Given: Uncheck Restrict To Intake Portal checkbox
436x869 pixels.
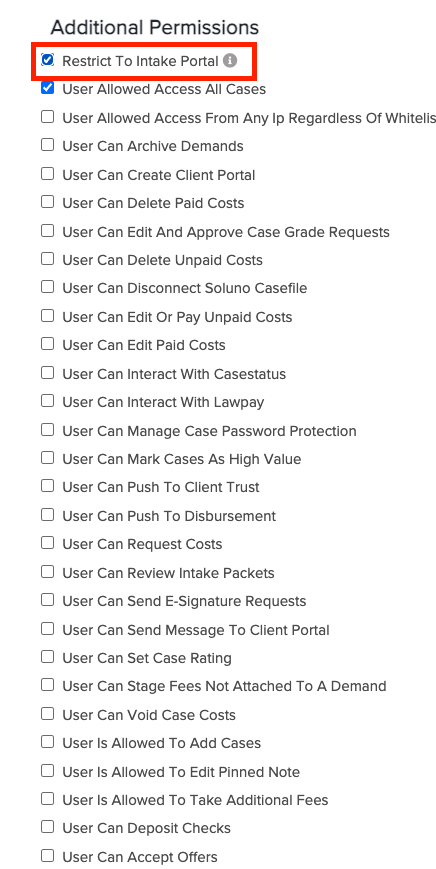Looking at the screenshot, I should [x=48, y=60].
